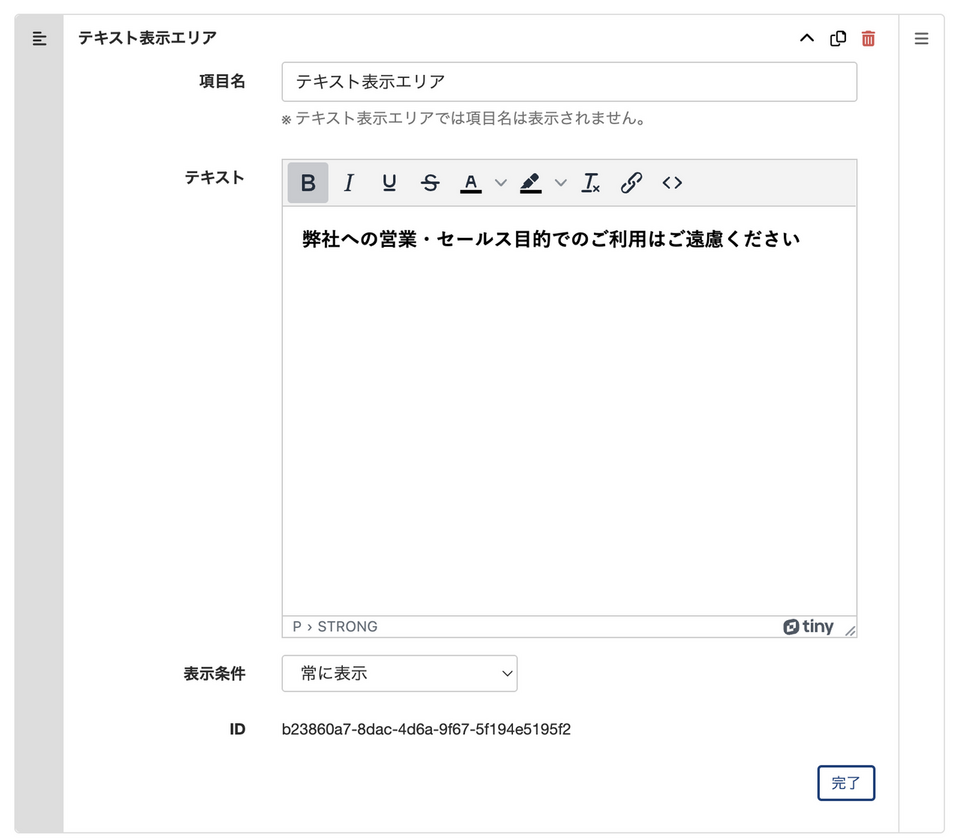Insert a link with the chain icon
The width and height of the screenshot is (960, 840).
tap(631, 183)
